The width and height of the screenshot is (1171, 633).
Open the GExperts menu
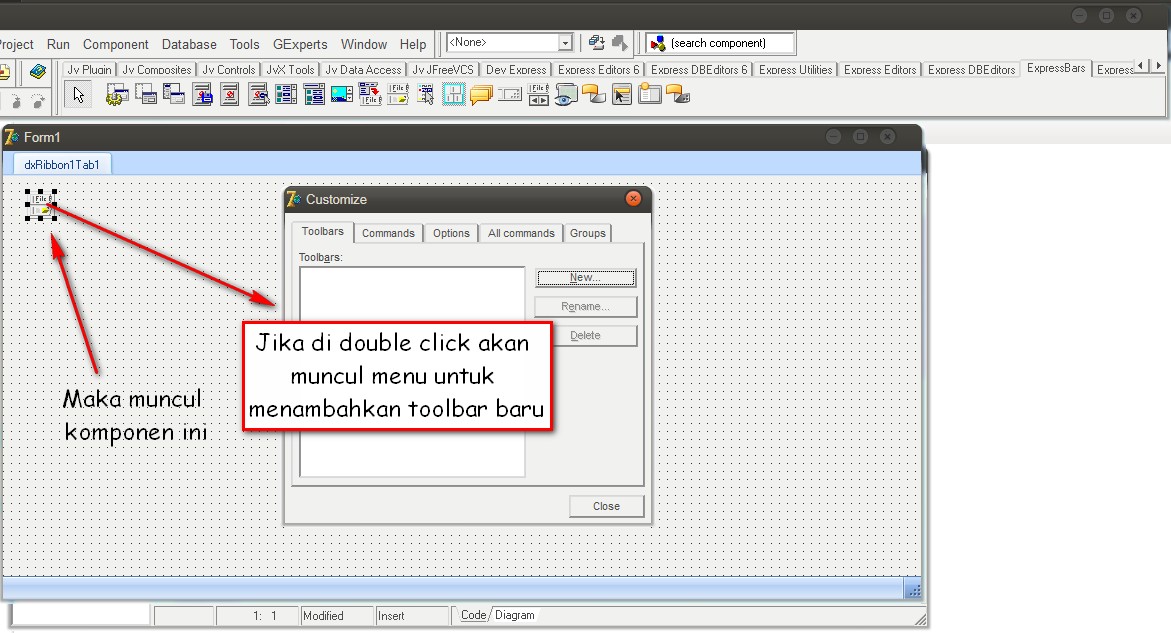[x=299, y=44]
